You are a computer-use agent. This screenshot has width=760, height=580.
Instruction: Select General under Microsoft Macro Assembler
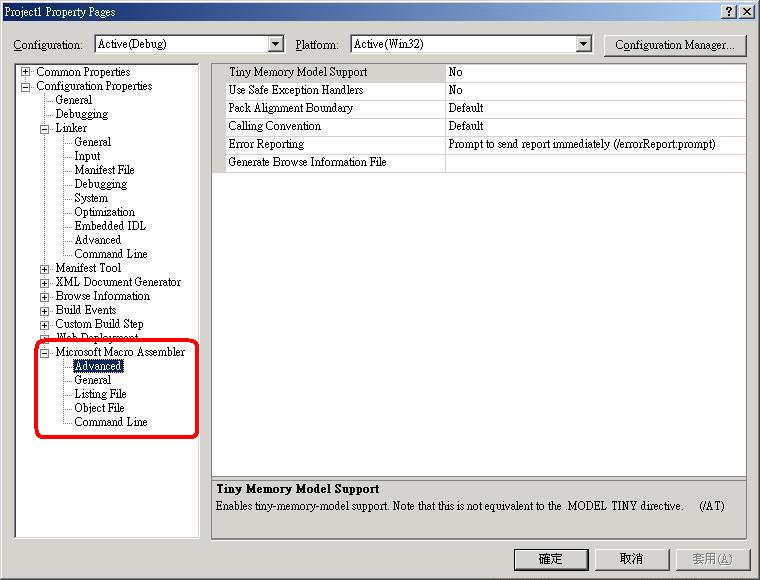[x=92, y=380]
